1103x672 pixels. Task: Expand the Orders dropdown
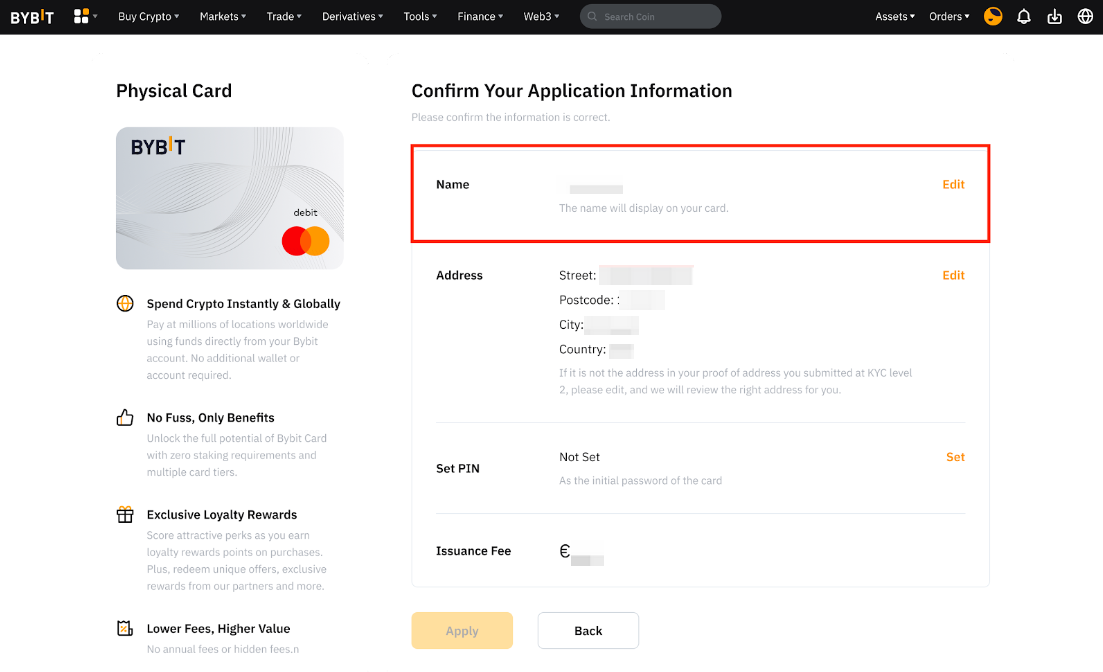pos(949,16)
